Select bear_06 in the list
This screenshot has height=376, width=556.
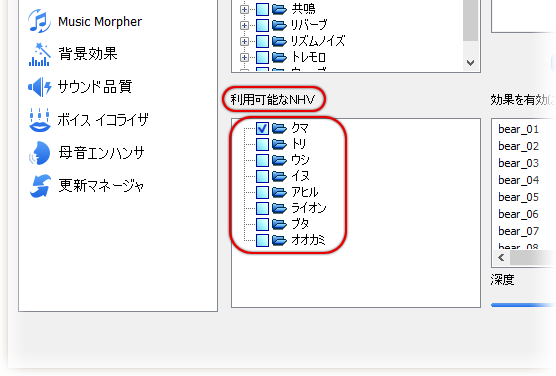(x=518, y=214)
